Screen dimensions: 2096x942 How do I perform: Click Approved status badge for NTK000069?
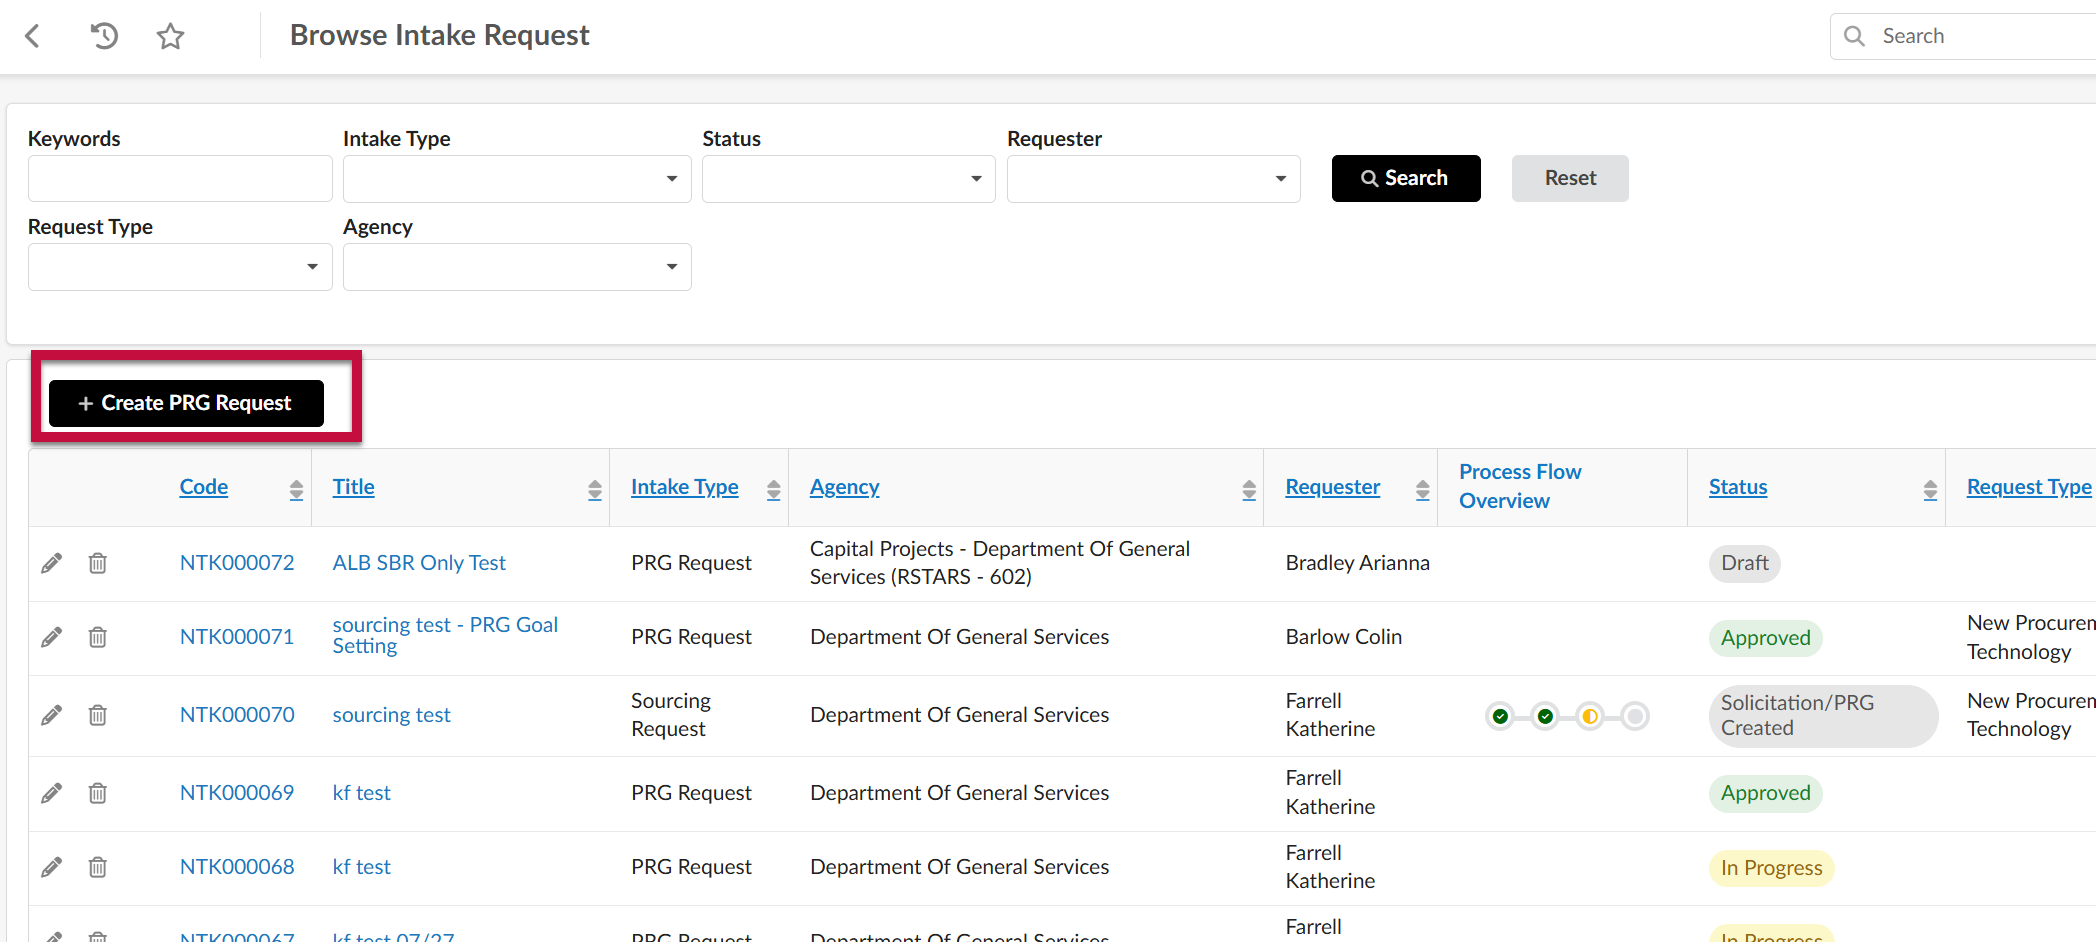(1765, 793)
